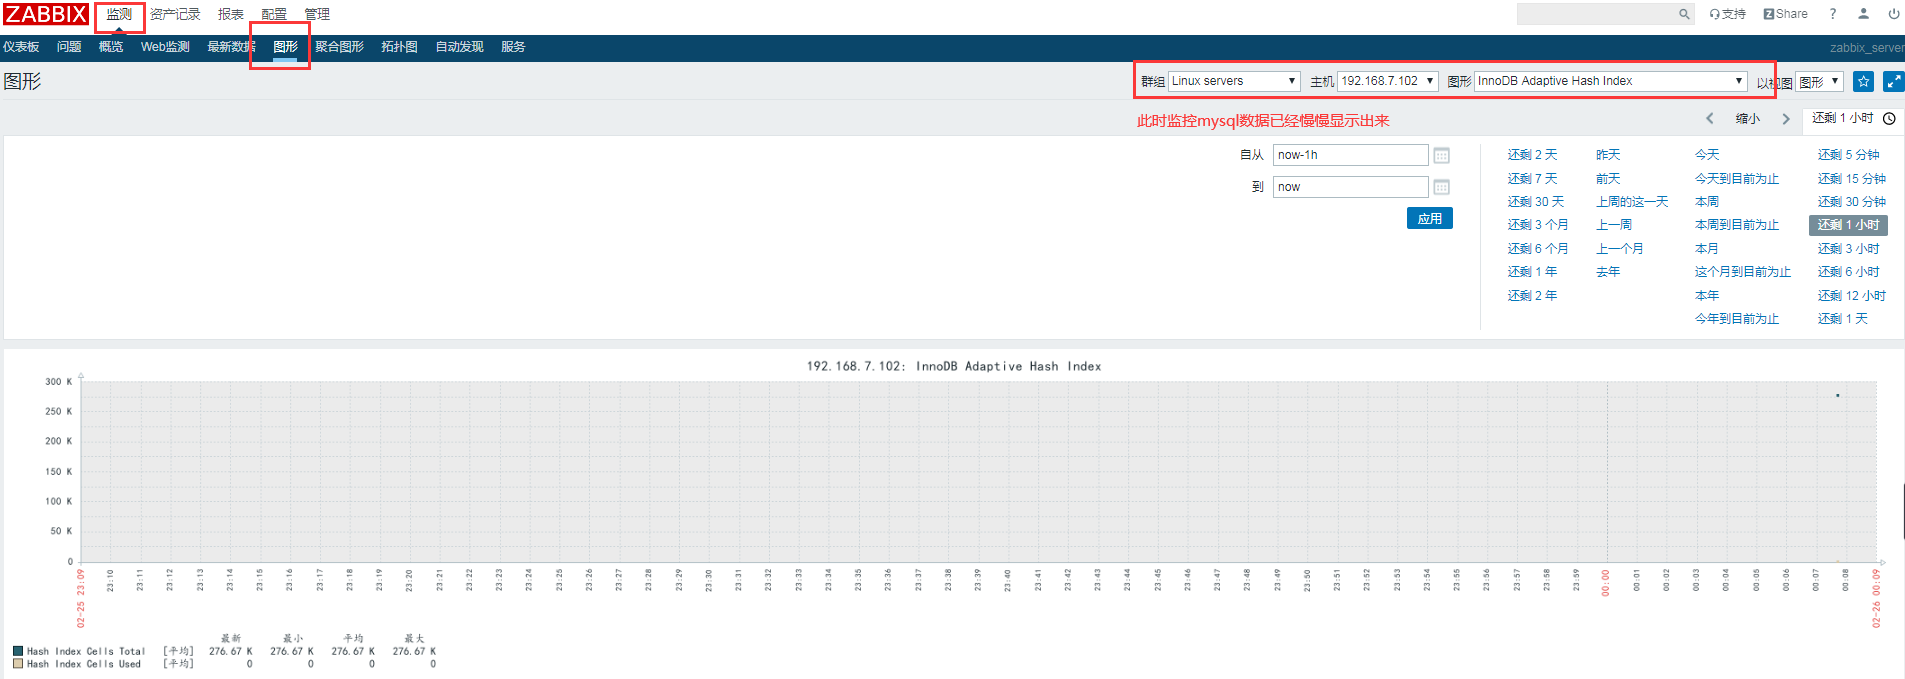This screenshot has height=679, width=1905.
Task: Go to the 拓扑图 submenu
Action: click(399, 47)
